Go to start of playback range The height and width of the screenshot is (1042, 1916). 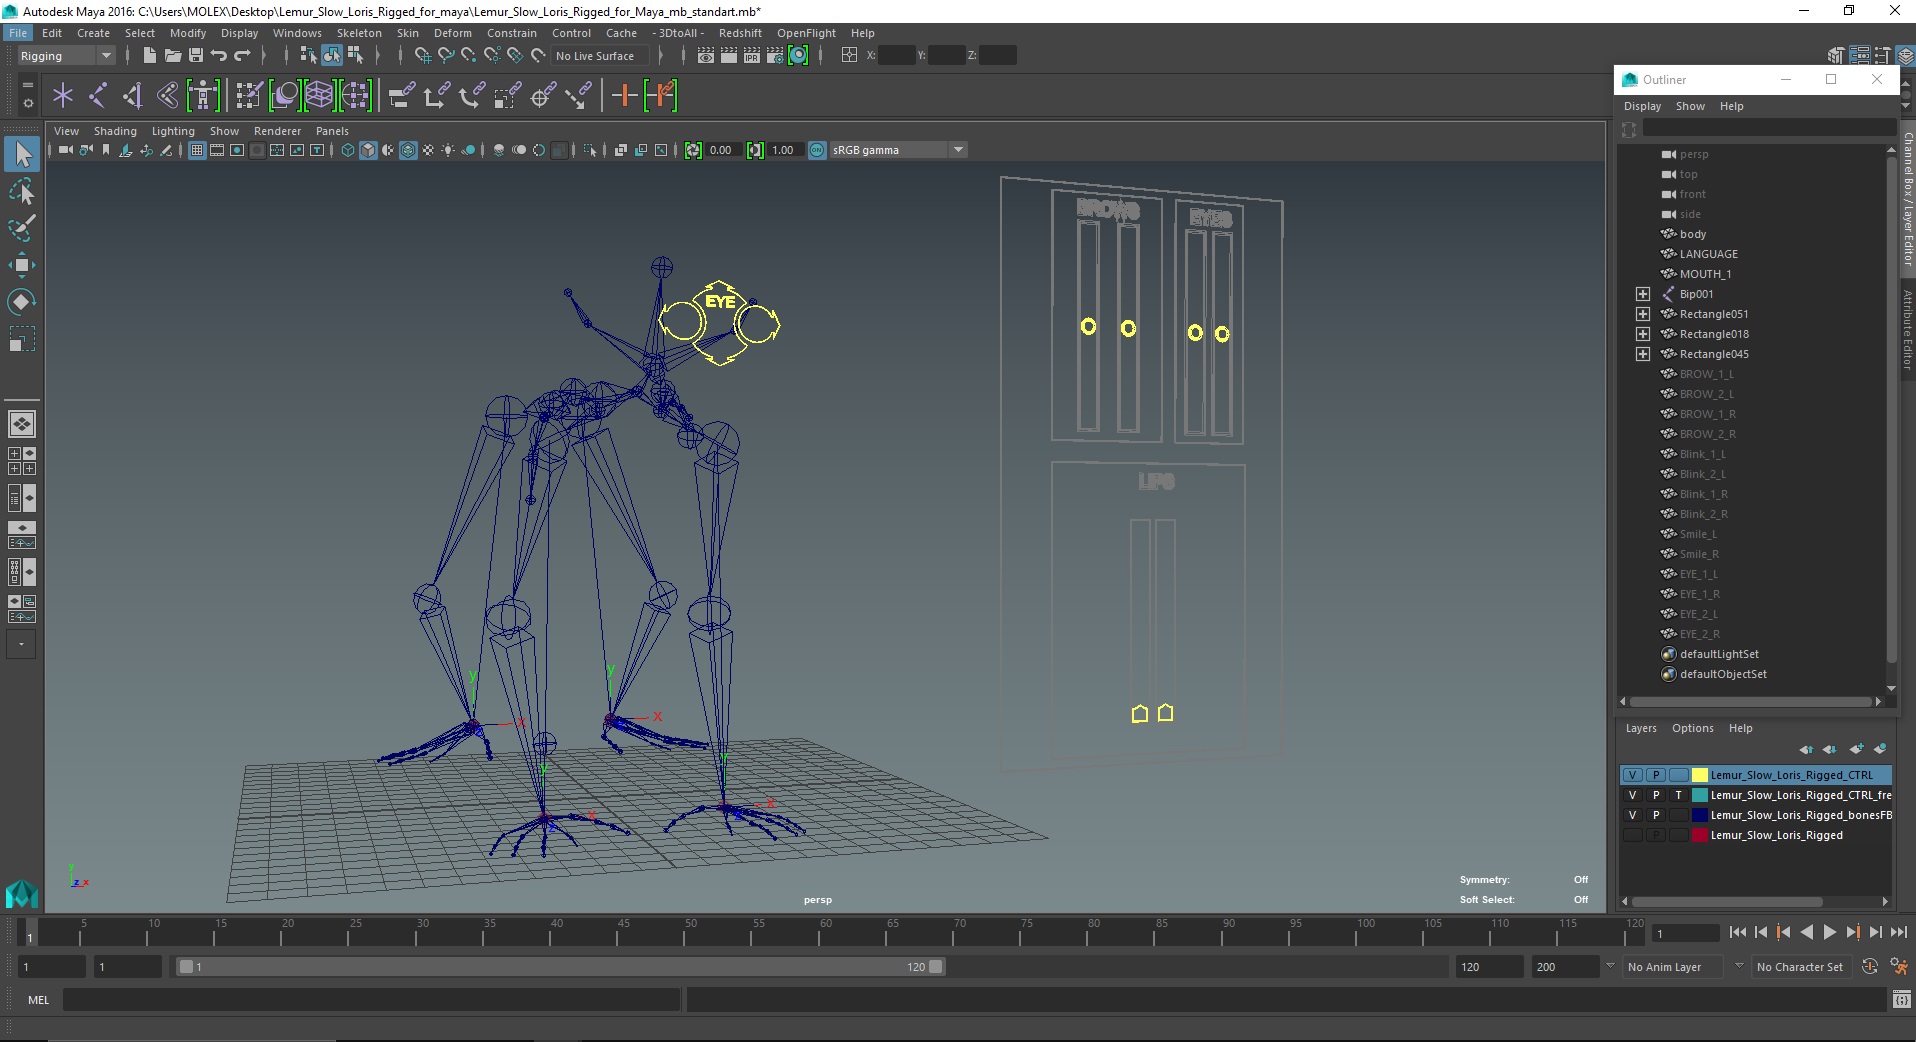1737,932
